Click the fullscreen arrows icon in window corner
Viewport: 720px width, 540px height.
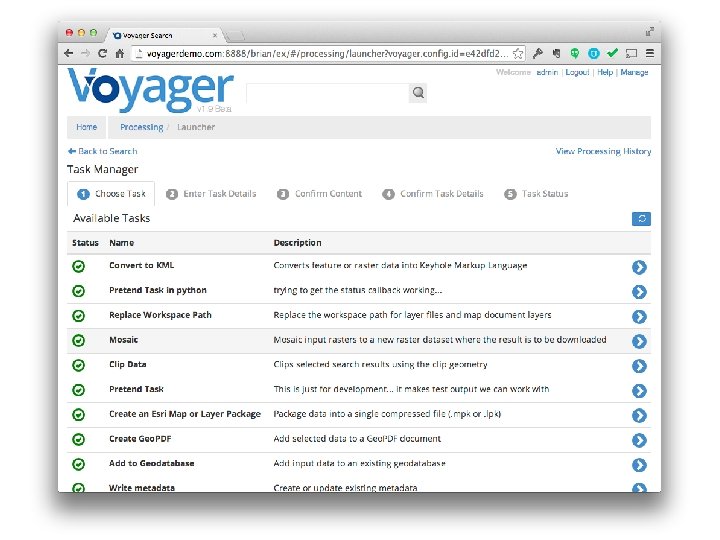pos(650,32)
